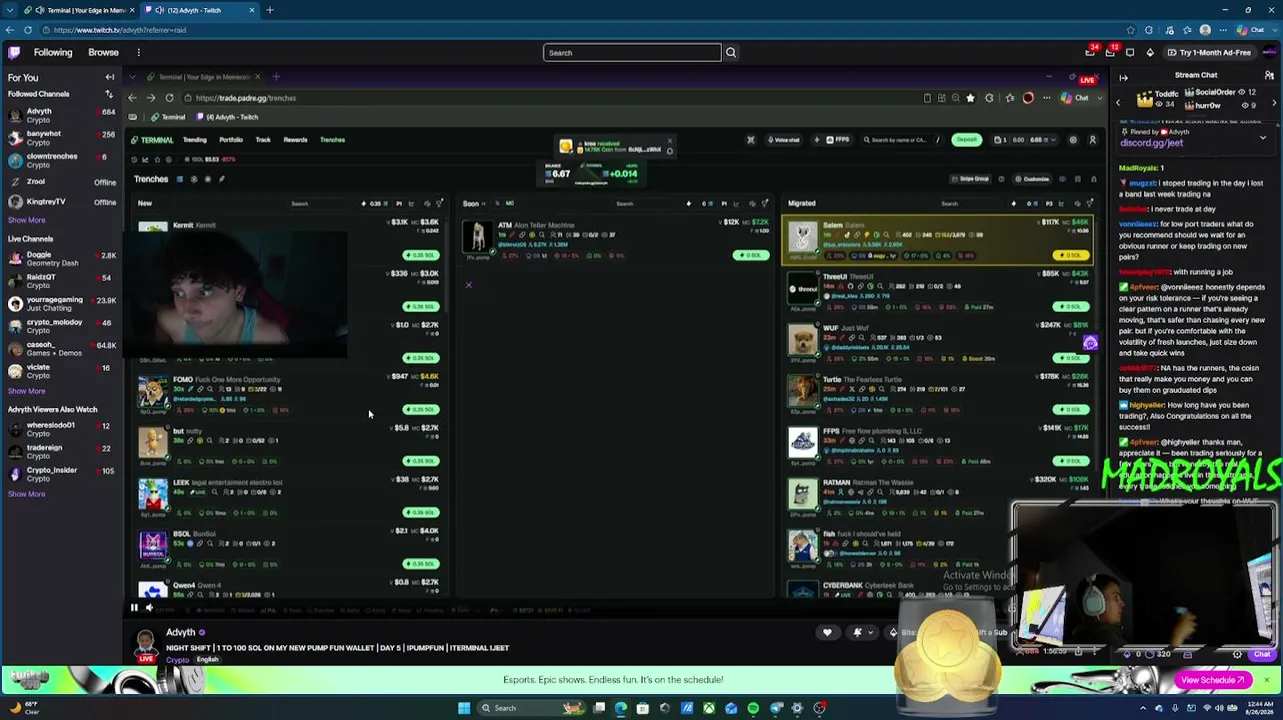Open the FOMO token row

tap(290, 394)
